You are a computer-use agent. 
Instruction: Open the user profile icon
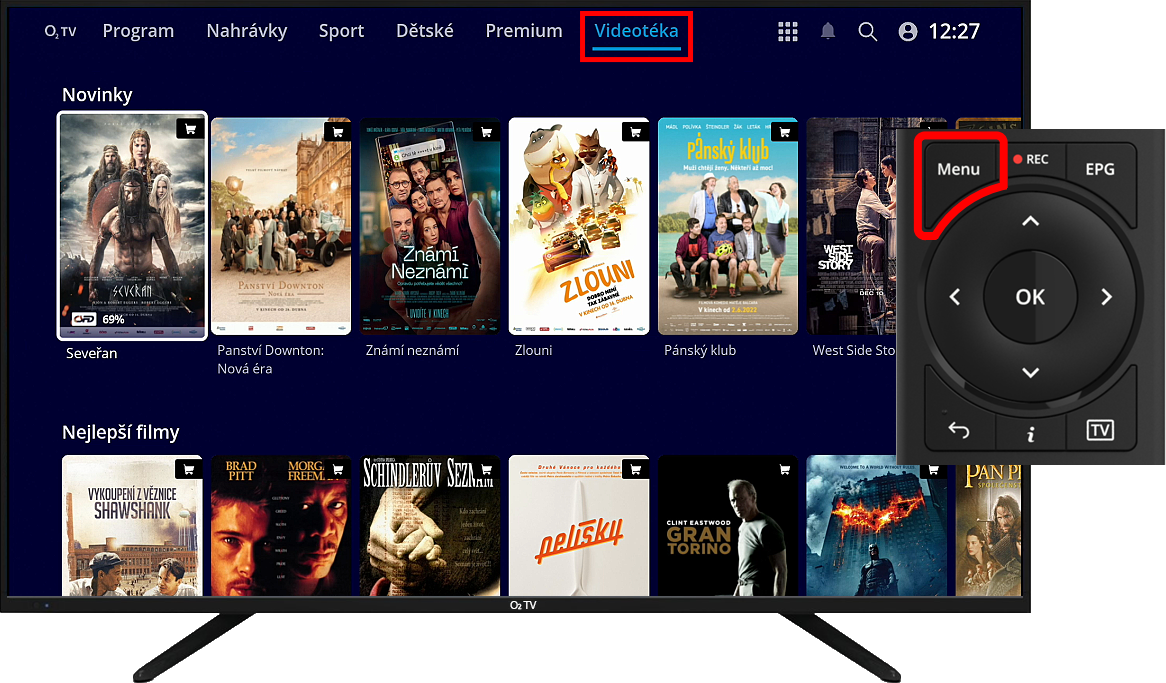(x=908, y=32)
